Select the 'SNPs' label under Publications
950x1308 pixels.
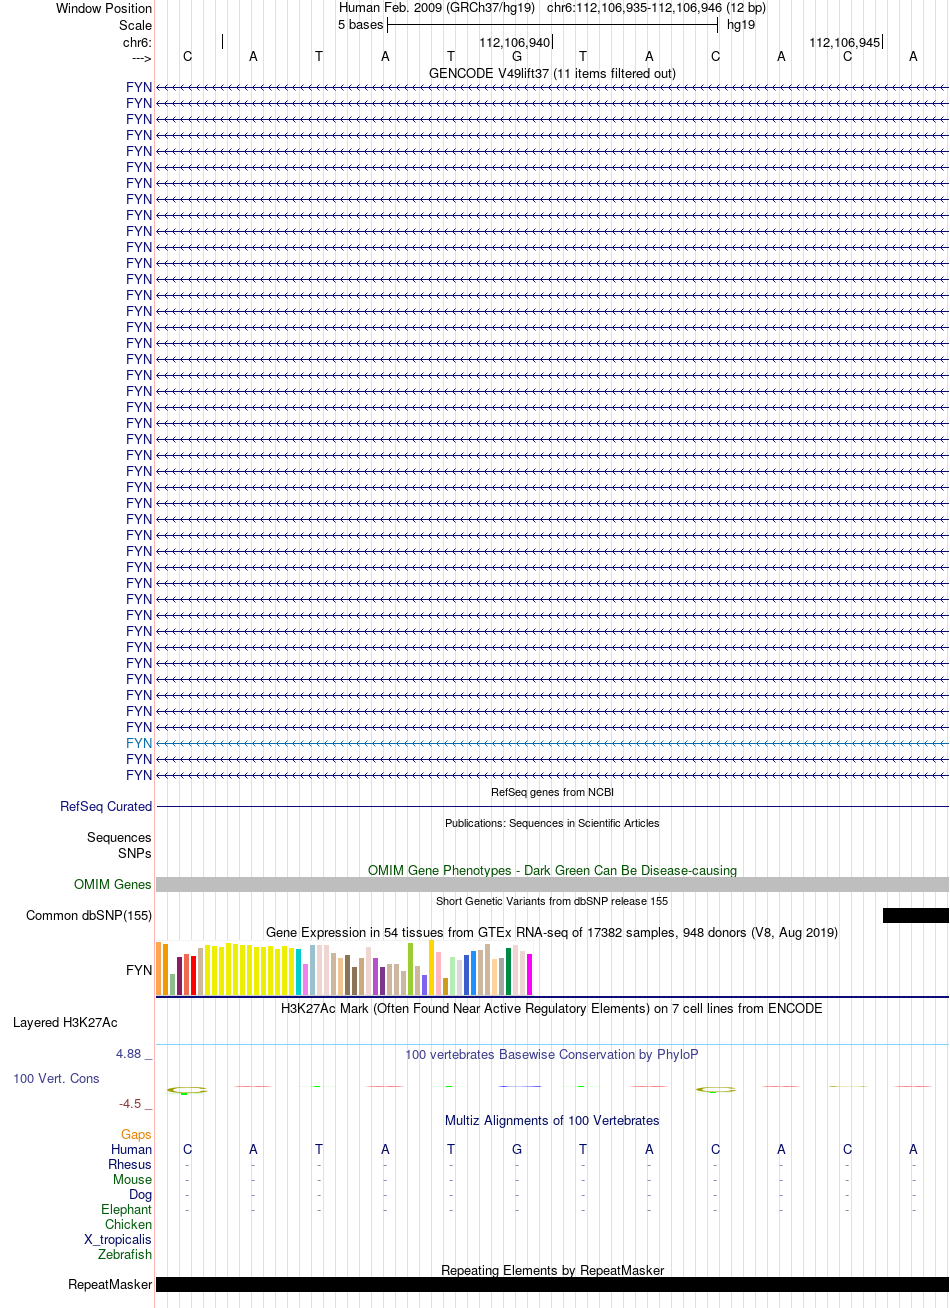[135, 853]
